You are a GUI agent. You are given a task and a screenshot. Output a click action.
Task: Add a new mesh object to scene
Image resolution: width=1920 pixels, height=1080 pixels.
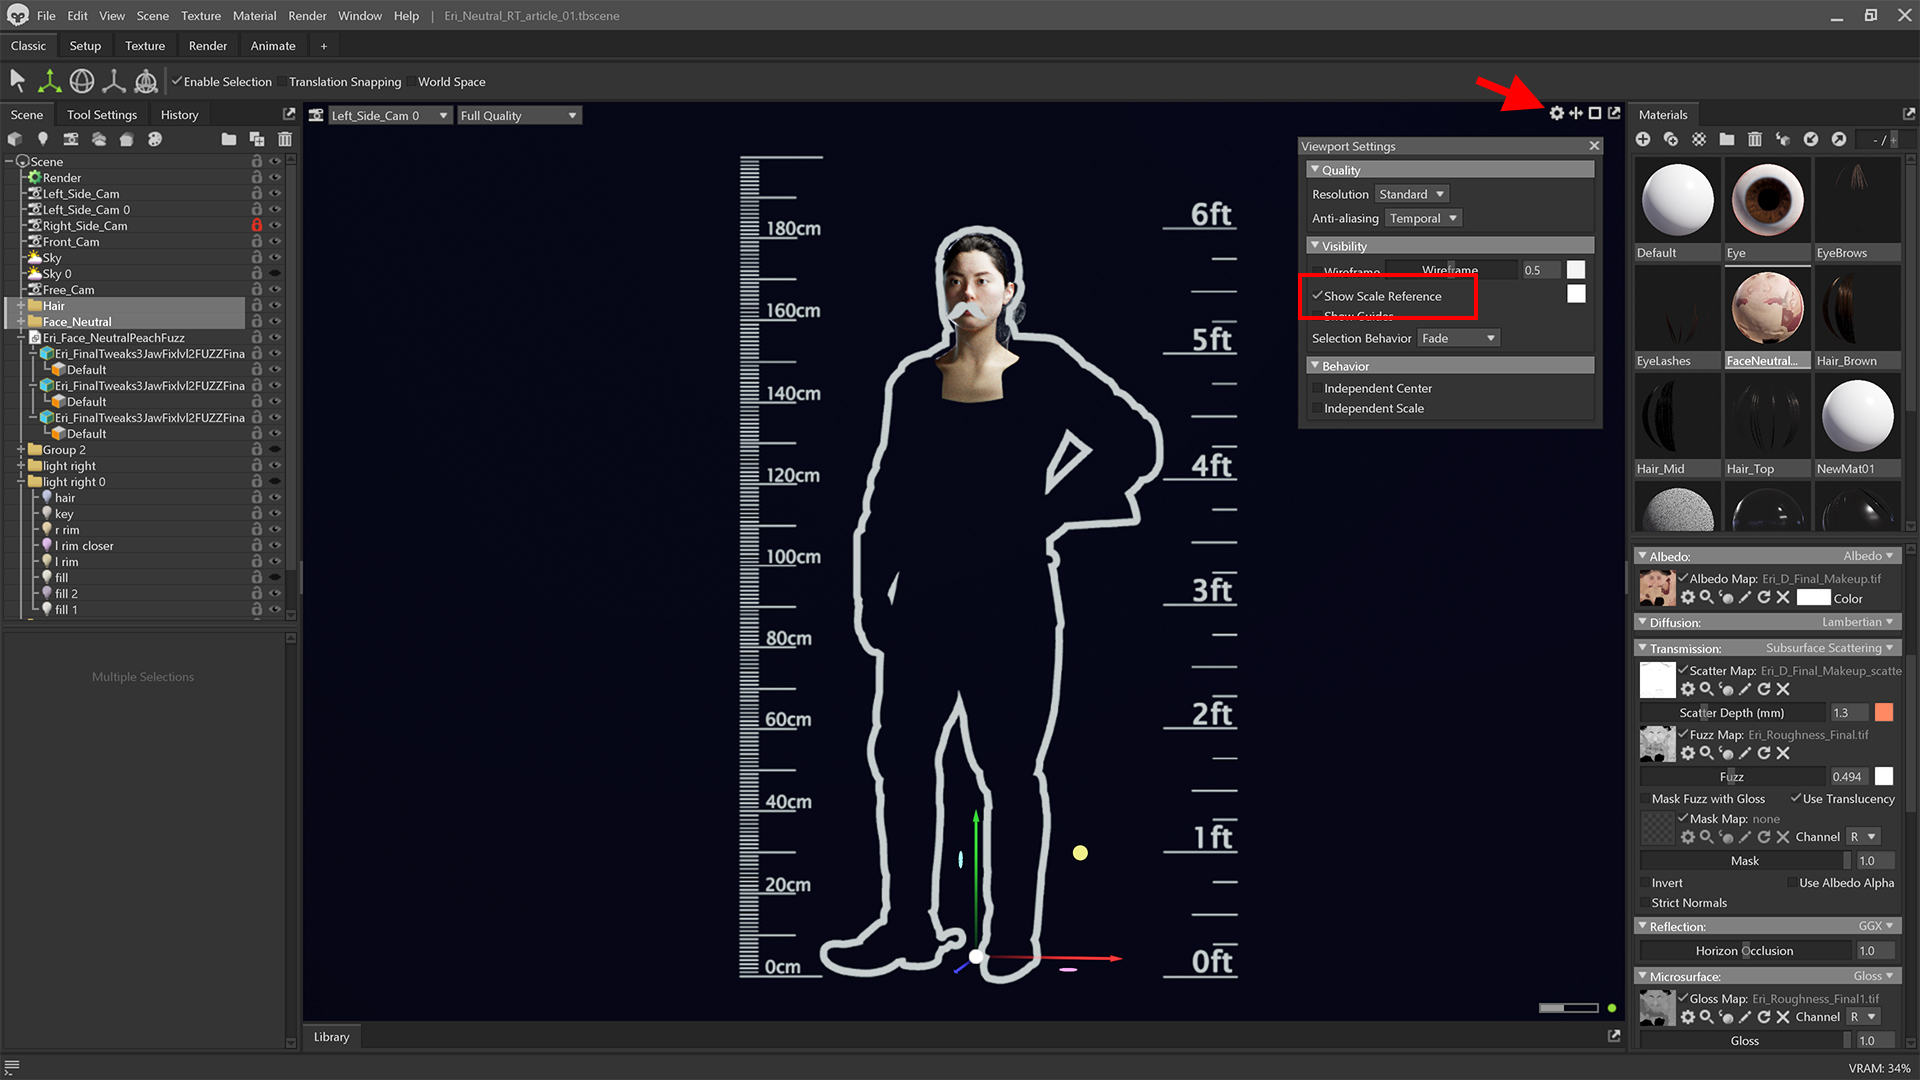pos(15,139)
